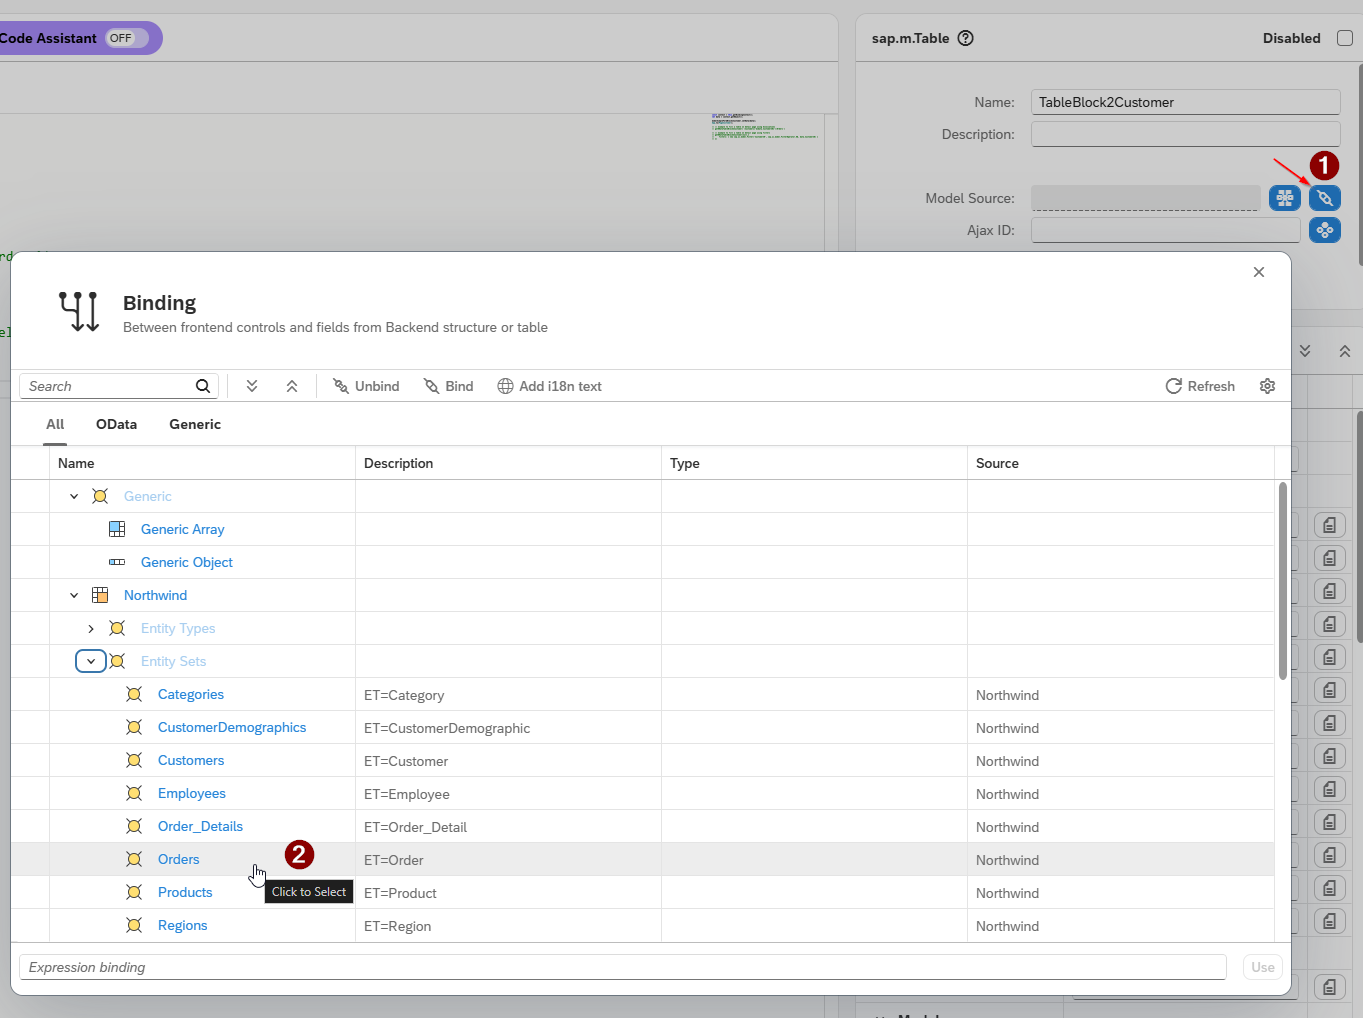Screen dimensions: 1363x1018
Task: Focus the Description input field
Action: click(1185, 134)
